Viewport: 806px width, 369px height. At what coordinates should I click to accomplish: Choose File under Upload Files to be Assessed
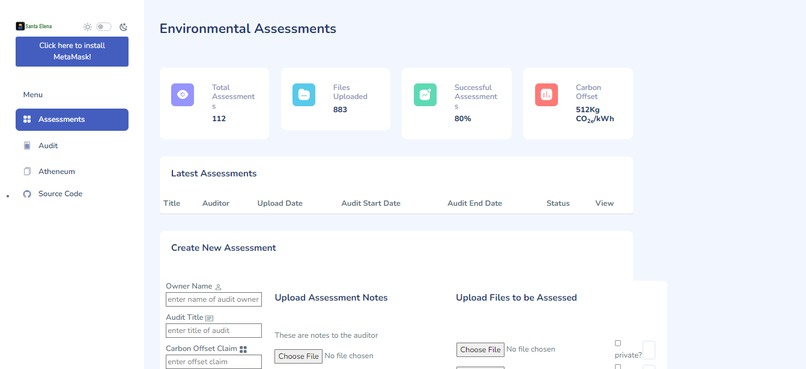[x=480, y=349]
